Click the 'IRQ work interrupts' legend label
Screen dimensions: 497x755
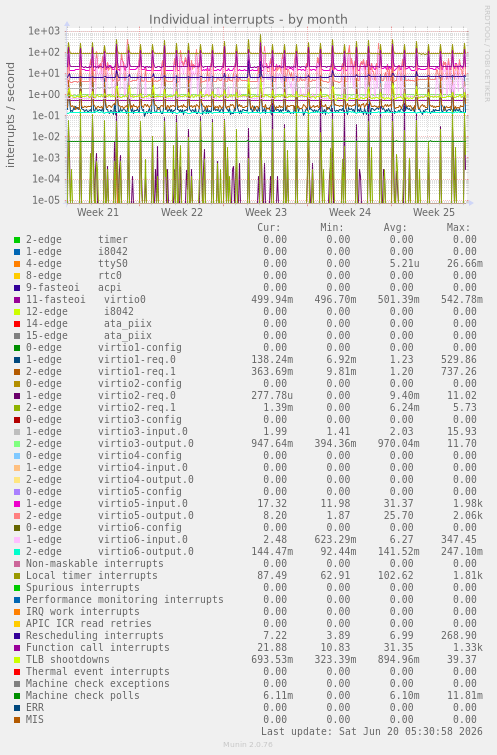83,612
